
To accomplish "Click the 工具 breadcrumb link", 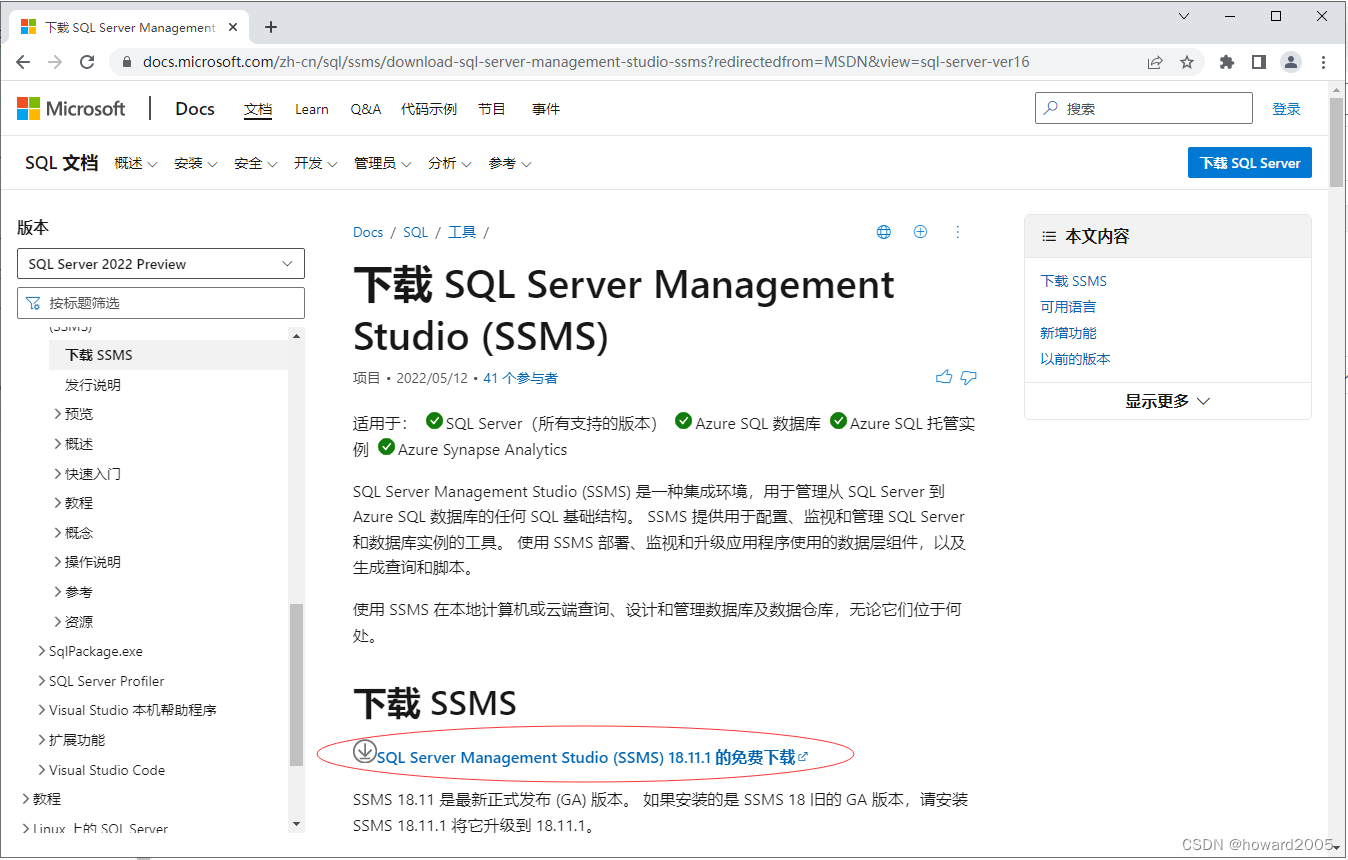I will pos(462,232).
